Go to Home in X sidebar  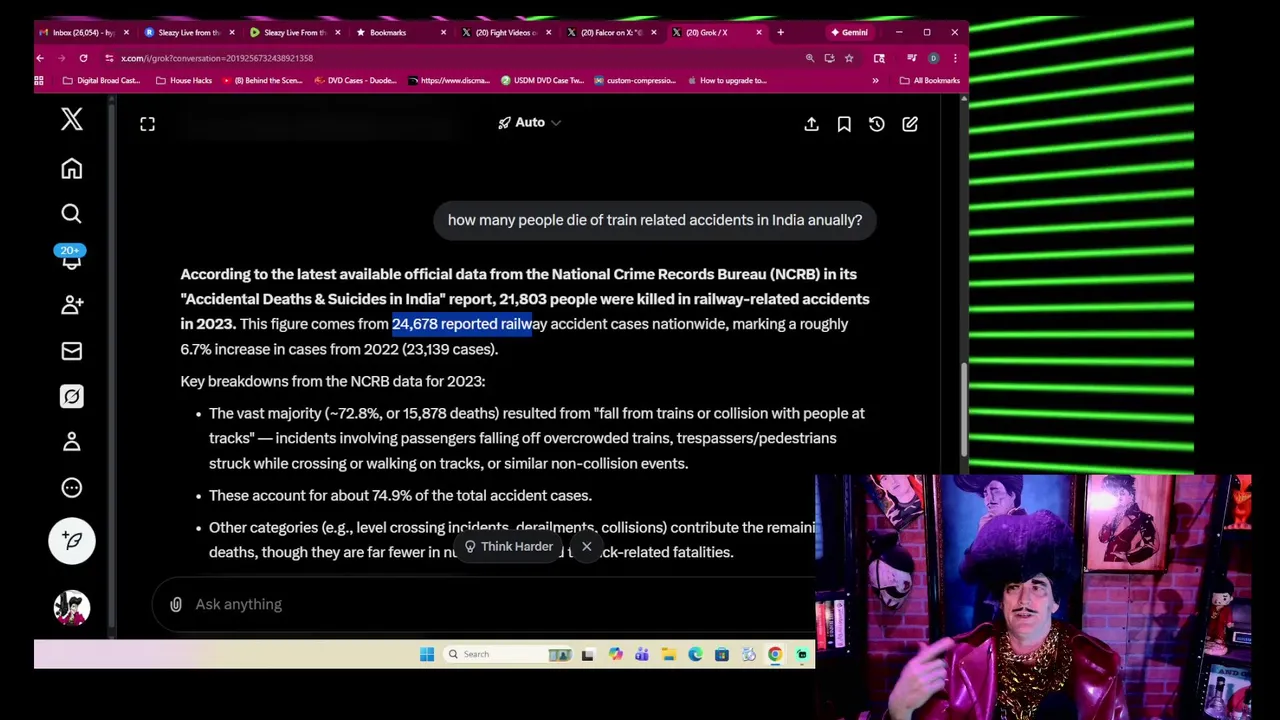point(71,169)
